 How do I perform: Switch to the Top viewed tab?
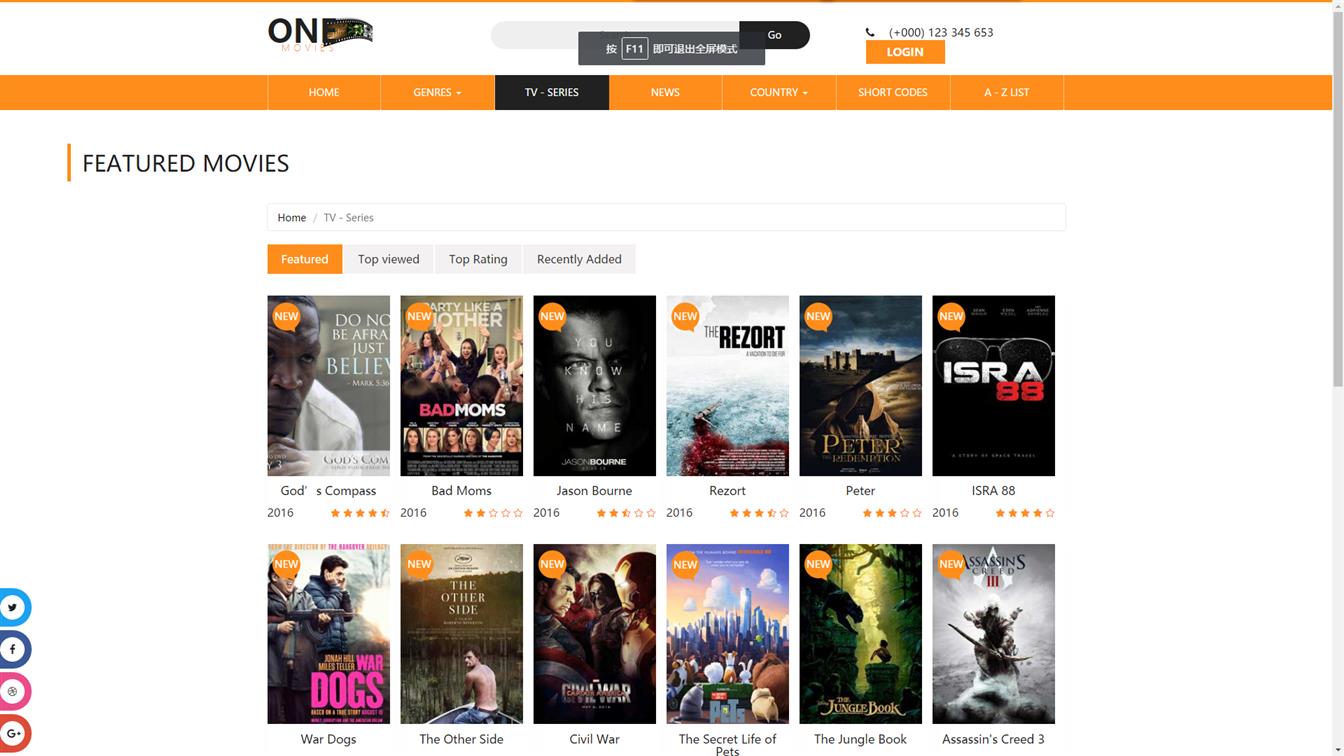pyautogui.click(x=389, y=259)
